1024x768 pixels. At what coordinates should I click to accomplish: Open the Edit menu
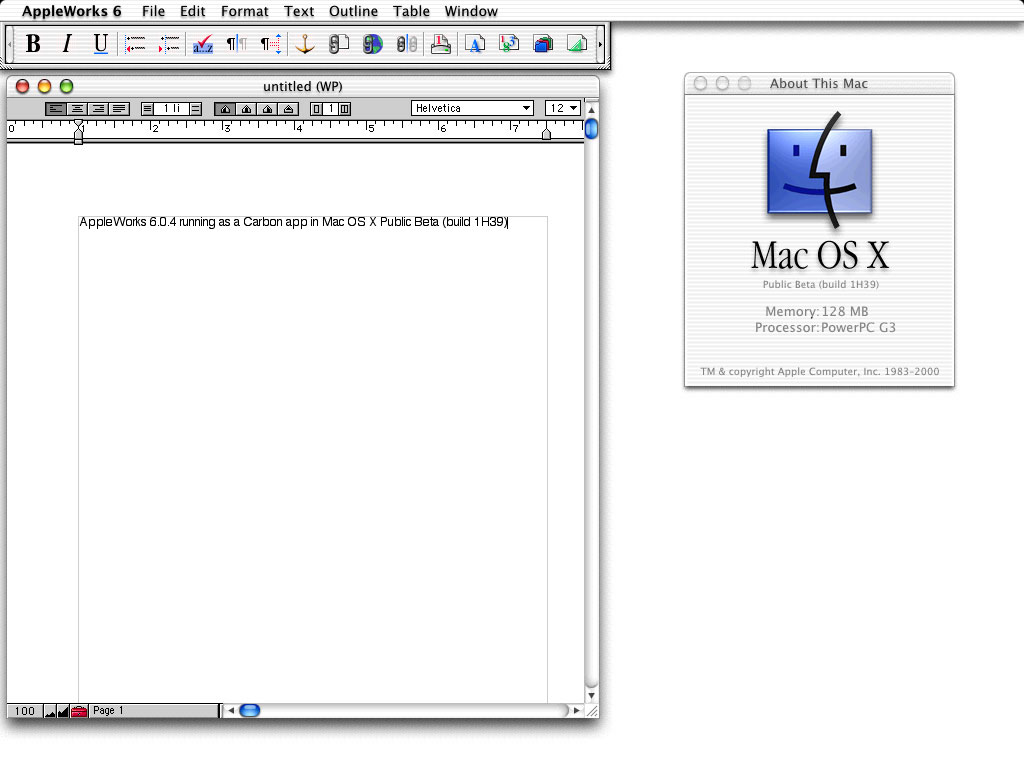tap(193, 11)
